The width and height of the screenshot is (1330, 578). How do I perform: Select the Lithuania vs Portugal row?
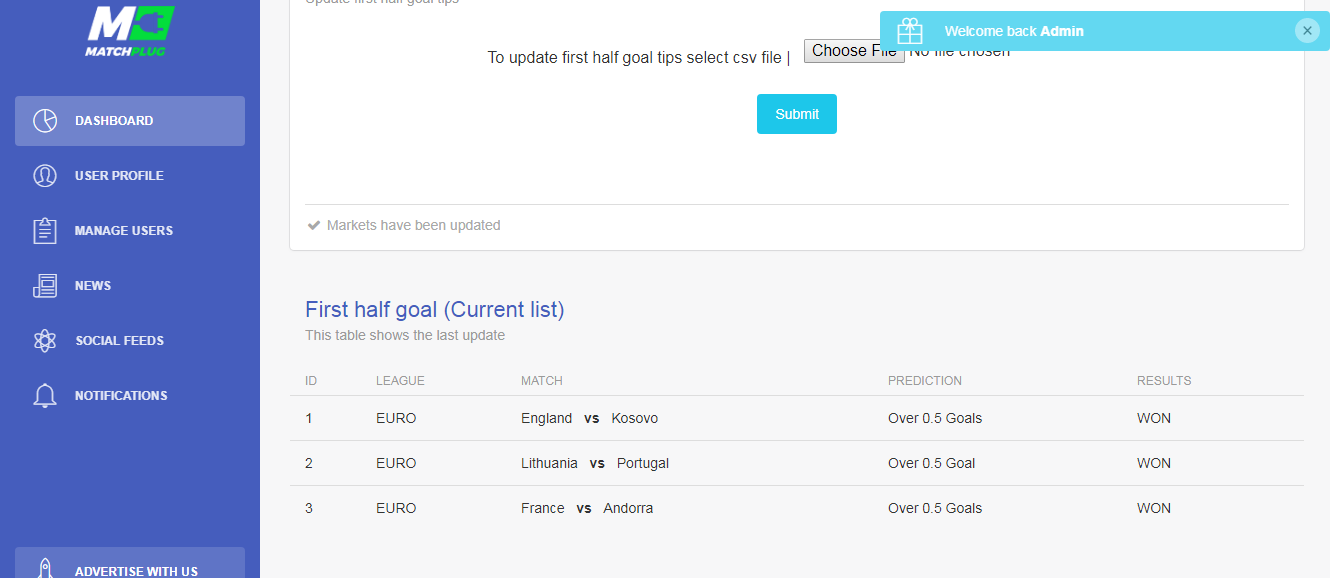point(797,463)
